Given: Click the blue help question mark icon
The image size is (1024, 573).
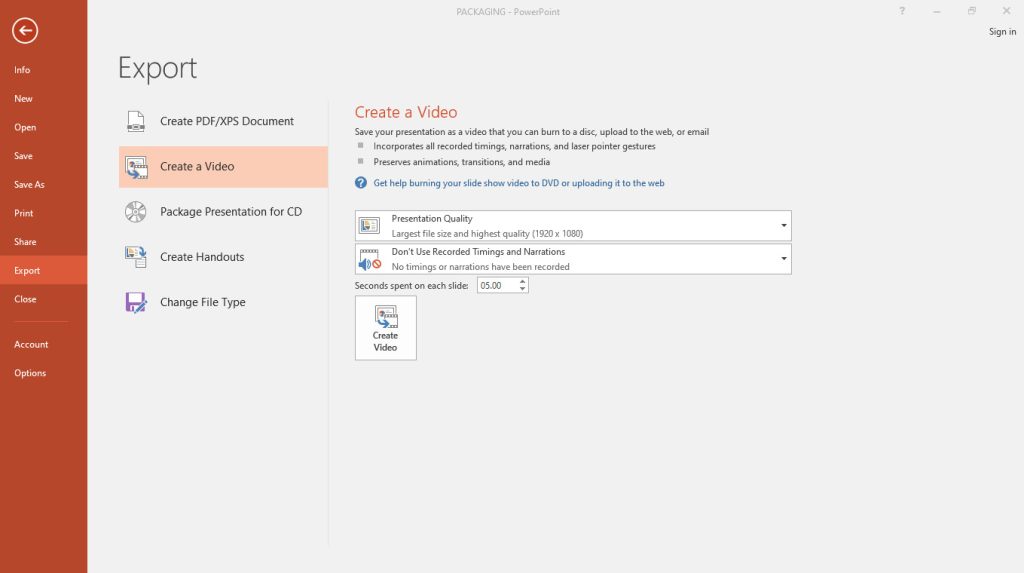Looking at the screenshot, I should click(x=360, y=183).
